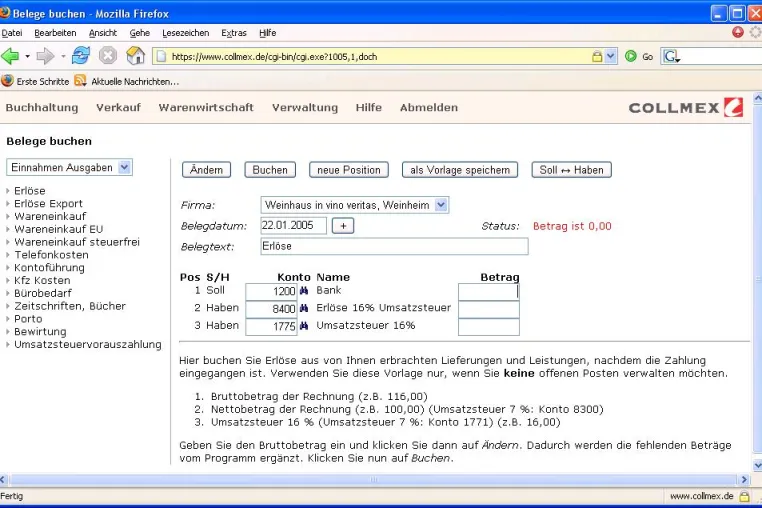
Task: Select the Erlöse Export template
Action: coord(48,204)
